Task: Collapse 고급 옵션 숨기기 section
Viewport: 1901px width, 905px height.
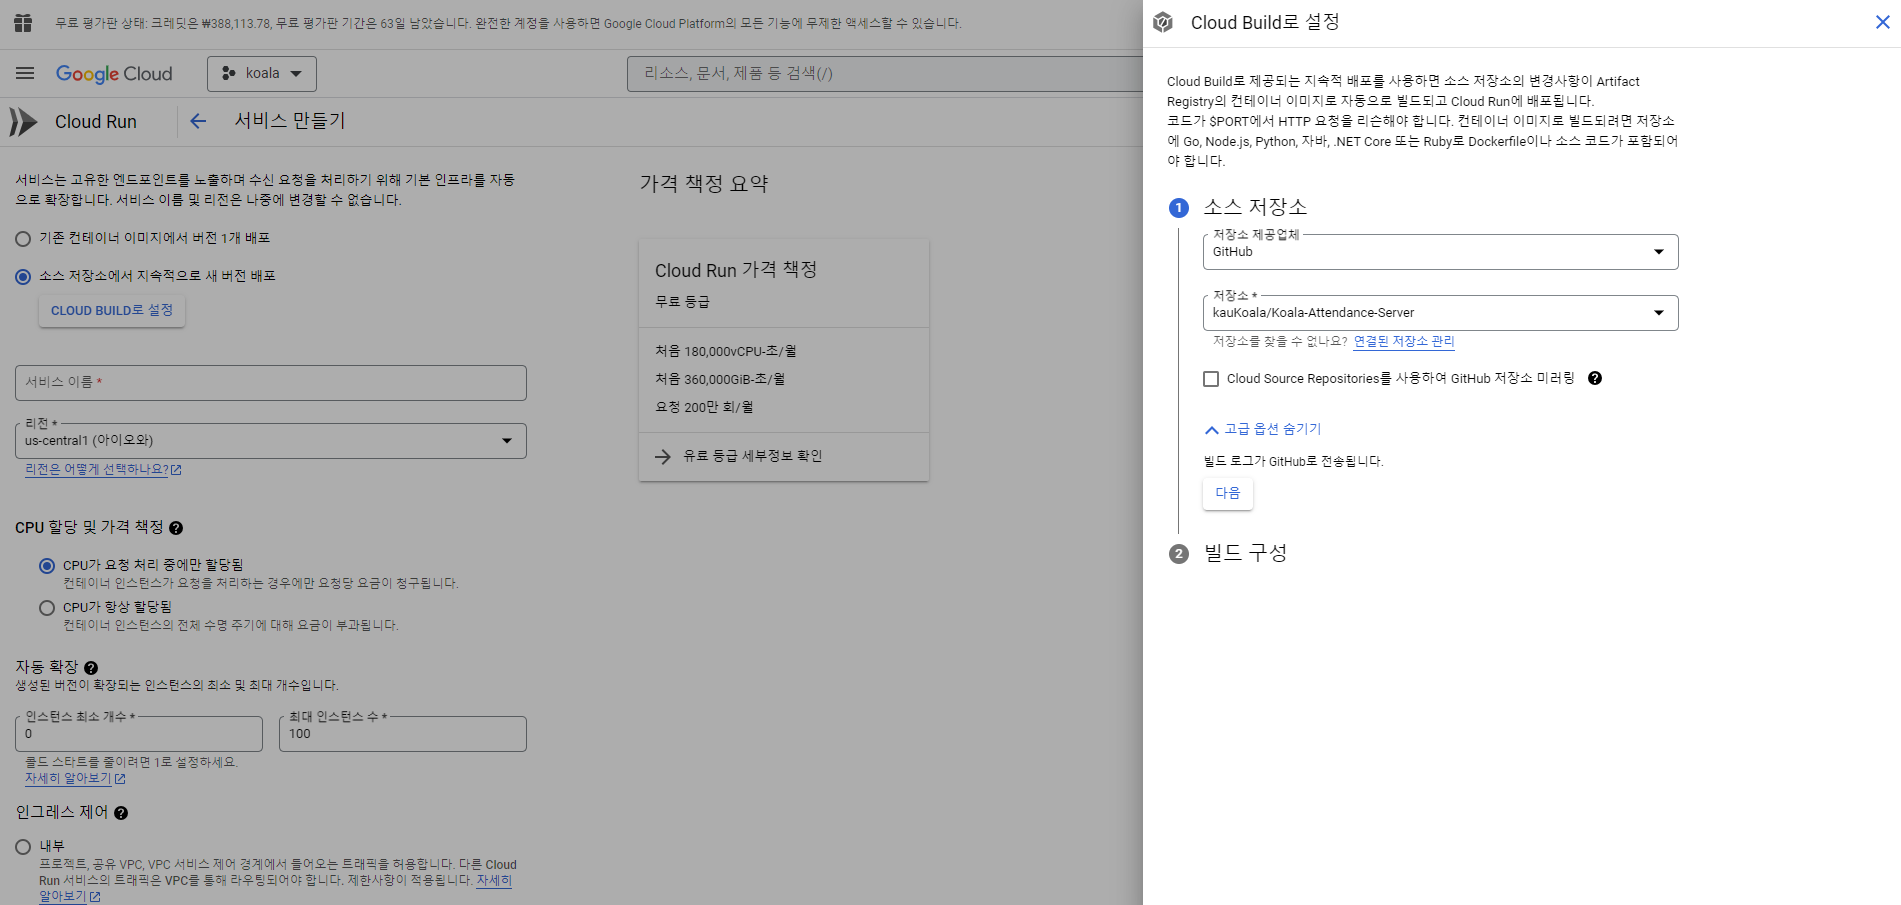Action: coord(1263,429)
